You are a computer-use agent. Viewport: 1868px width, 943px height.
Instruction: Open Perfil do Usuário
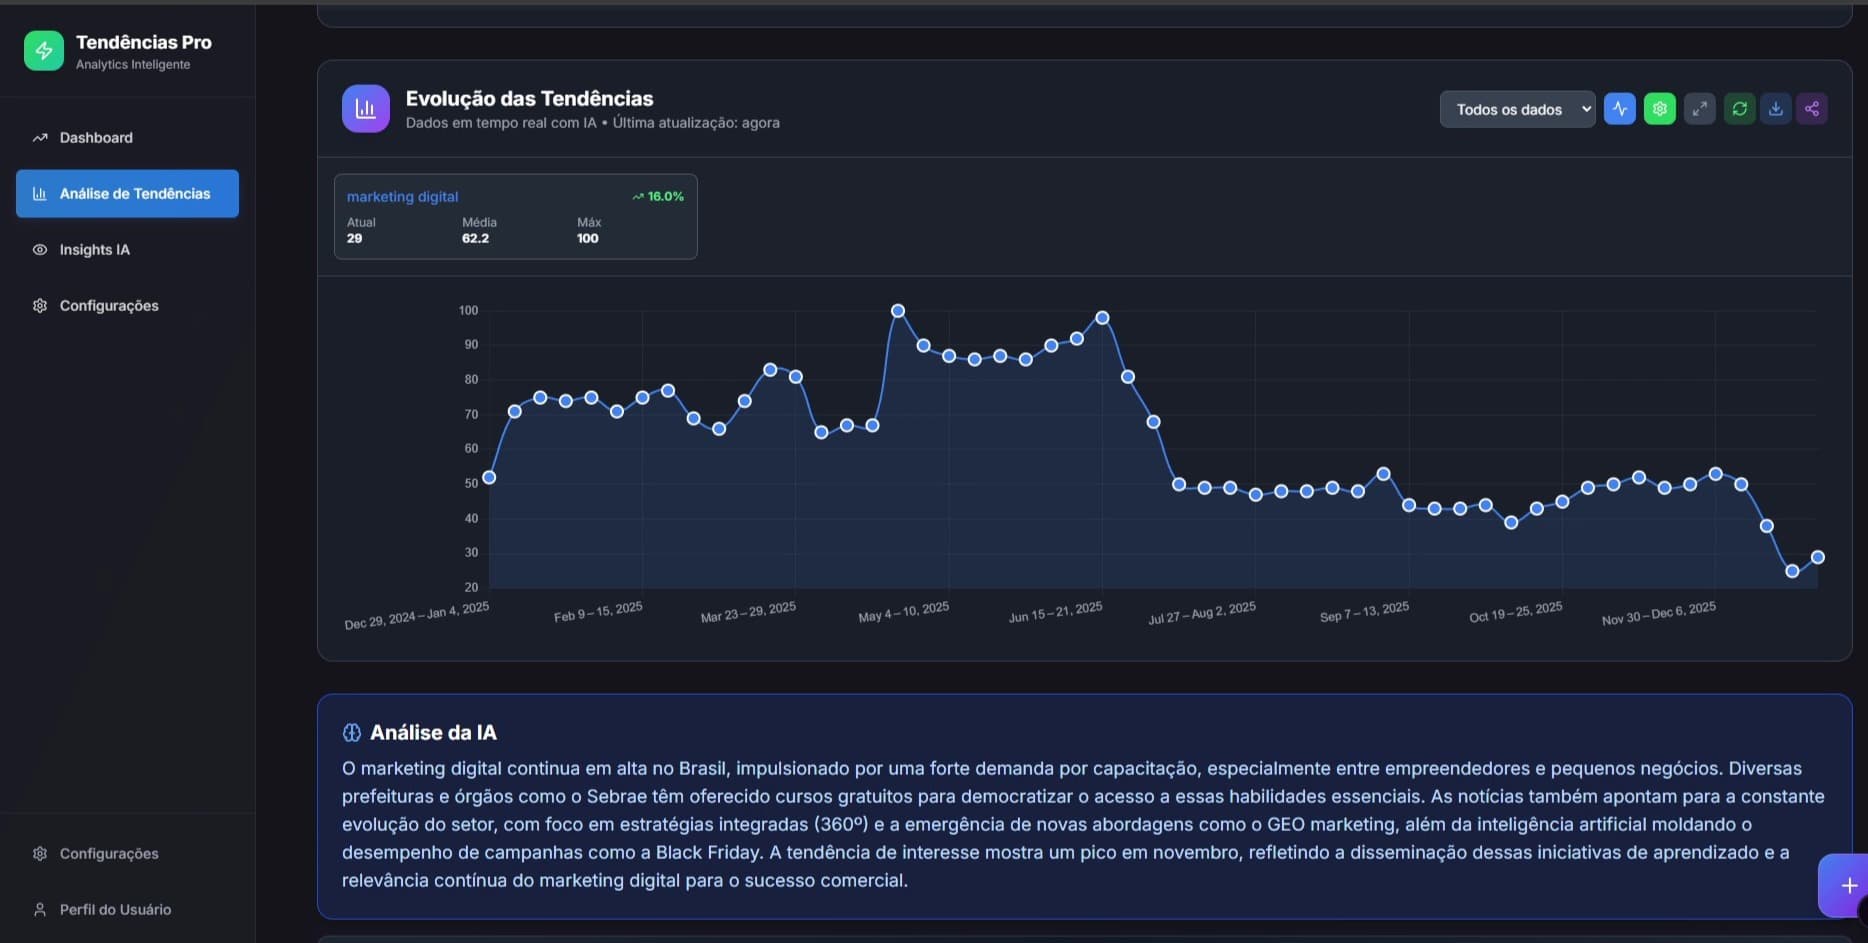click(x=113, y=909)
